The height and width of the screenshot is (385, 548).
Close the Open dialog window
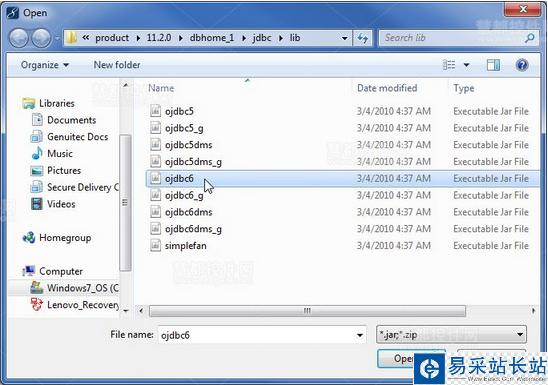523,9
